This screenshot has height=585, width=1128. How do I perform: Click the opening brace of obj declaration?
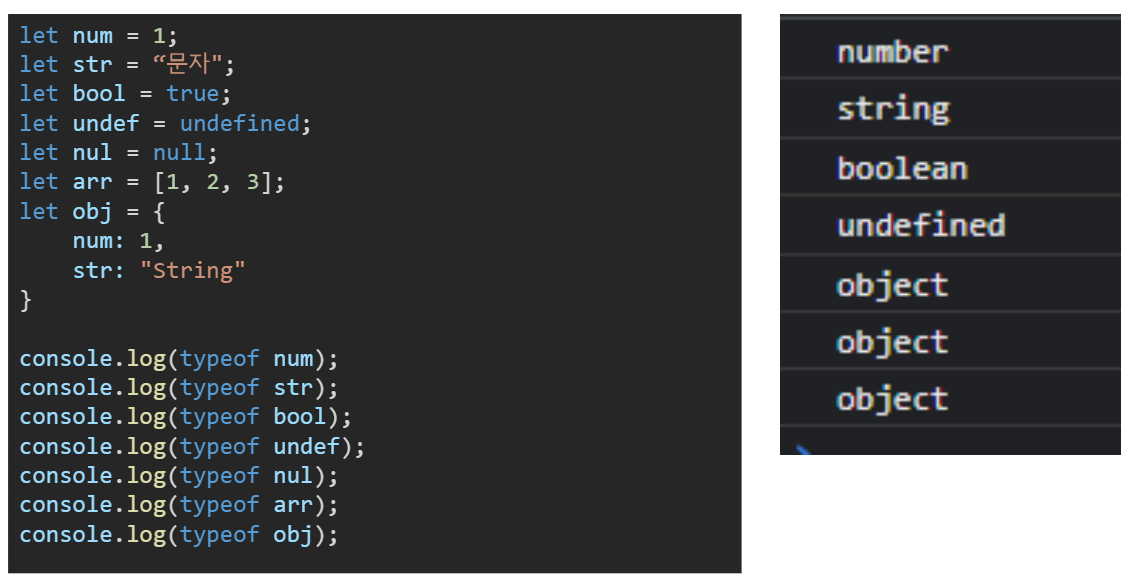click(159, 212)
